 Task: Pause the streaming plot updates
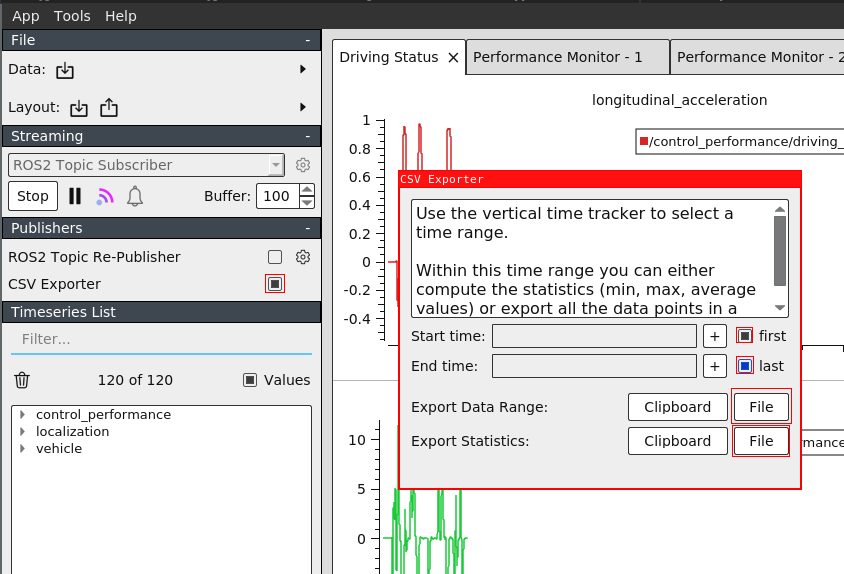point(75,196)
